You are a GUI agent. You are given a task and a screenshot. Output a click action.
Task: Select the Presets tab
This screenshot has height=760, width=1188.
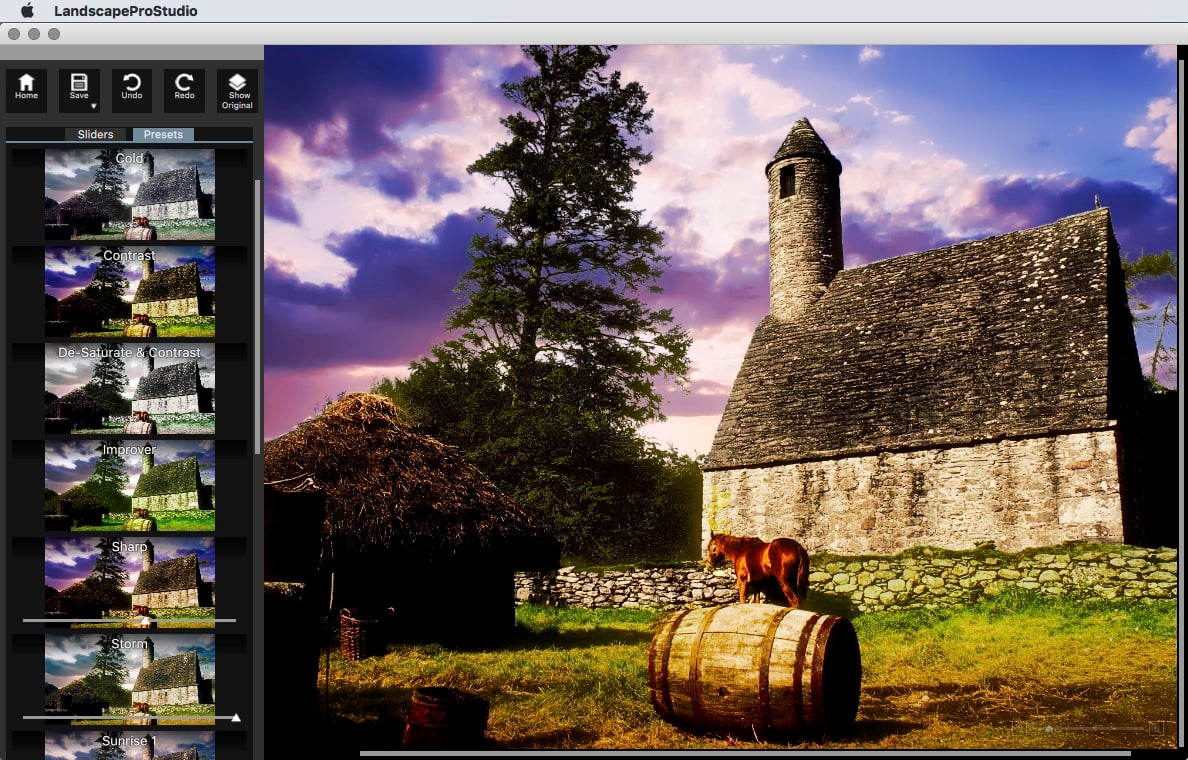163,134
